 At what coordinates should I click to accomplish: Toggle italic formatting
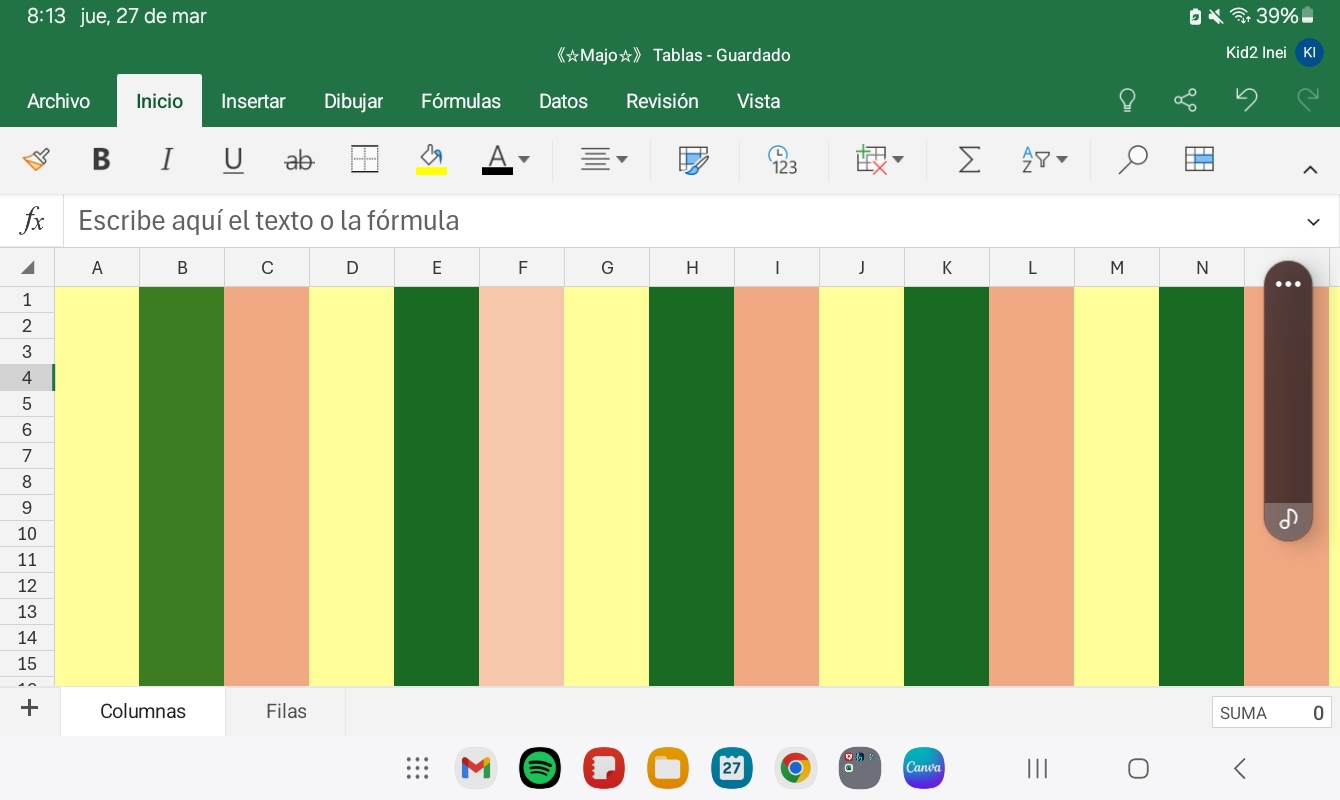click(167, 160)
